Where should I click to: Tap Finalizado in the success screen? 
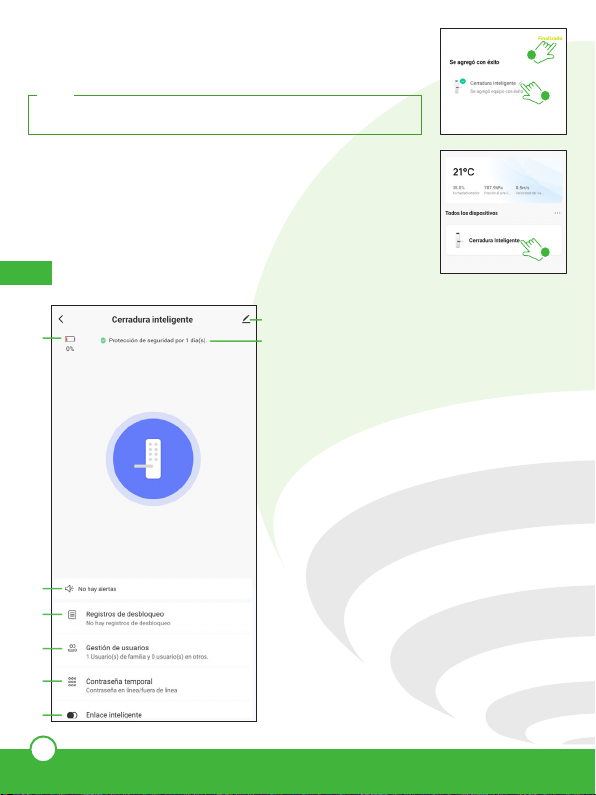click(550, 39)
